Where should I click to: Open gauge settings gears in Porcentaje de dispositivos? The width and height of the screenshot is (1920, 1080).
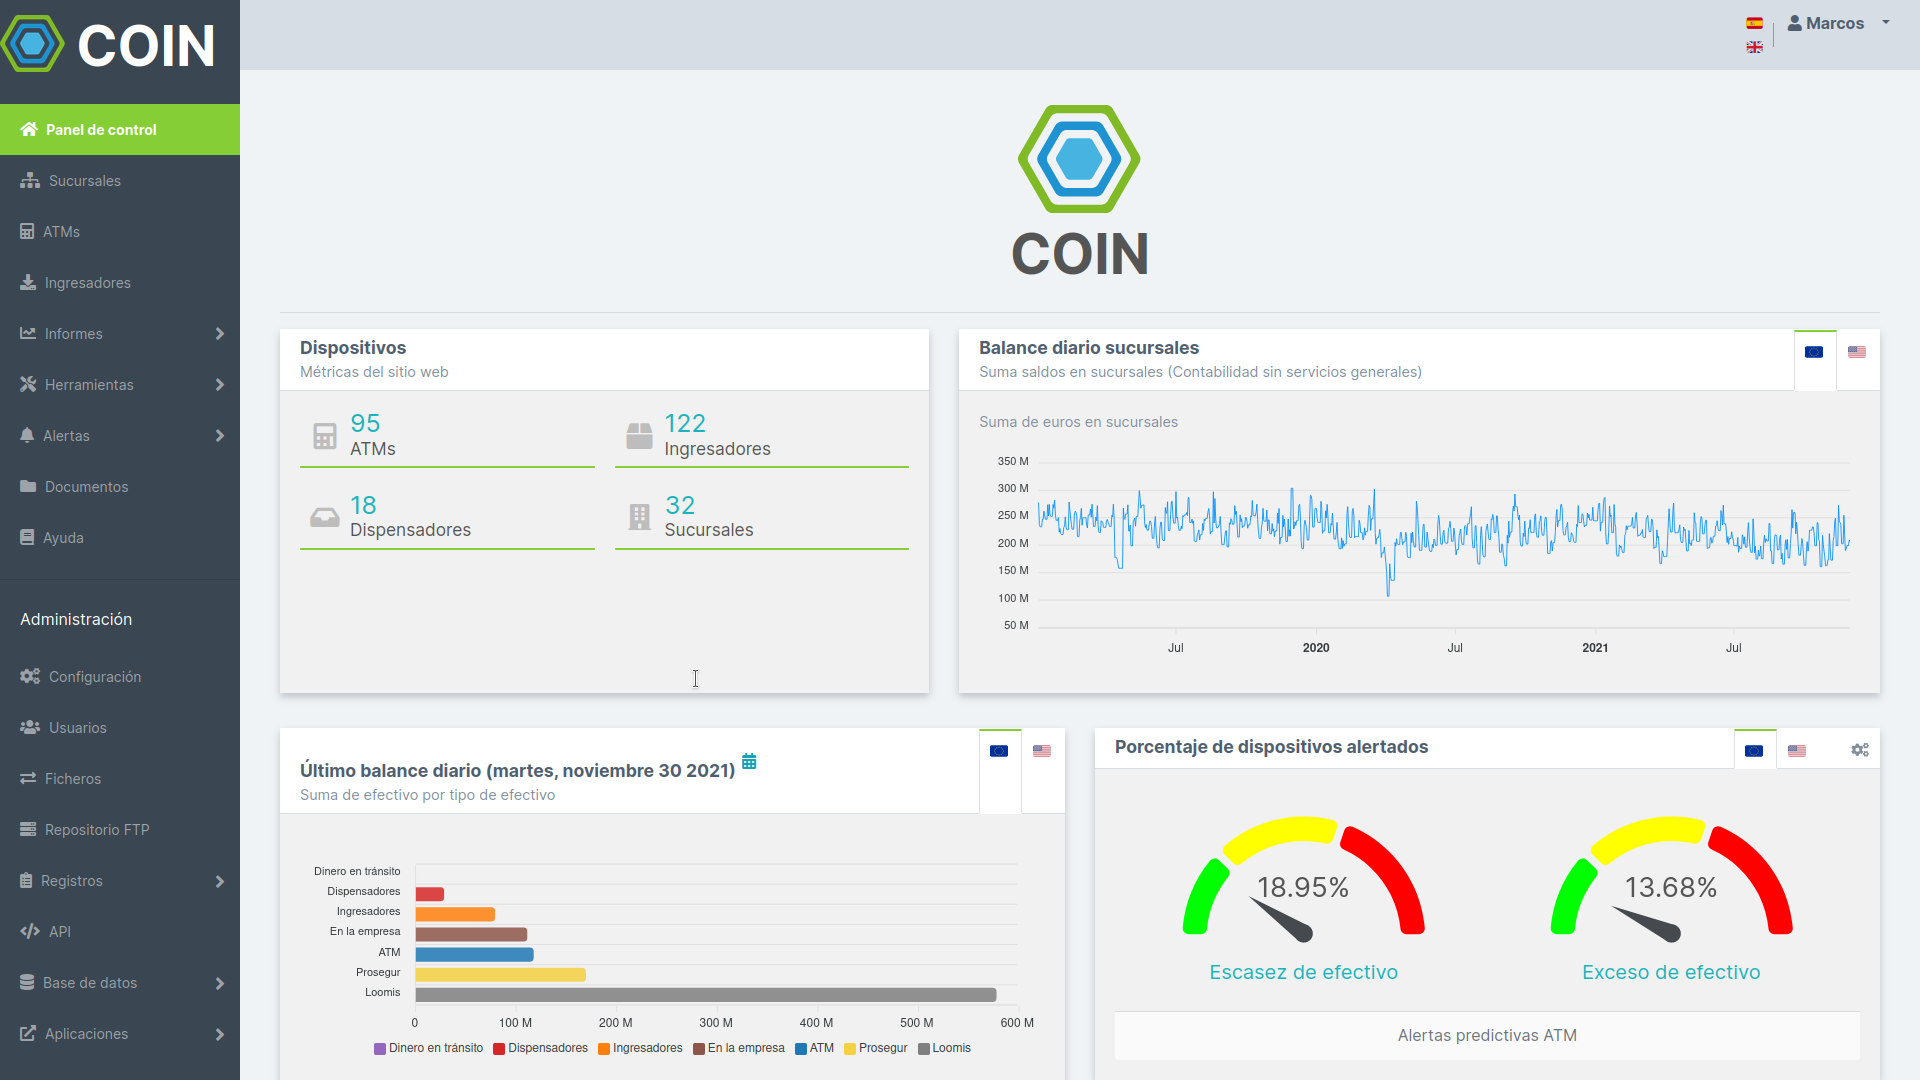[1859, 750]
